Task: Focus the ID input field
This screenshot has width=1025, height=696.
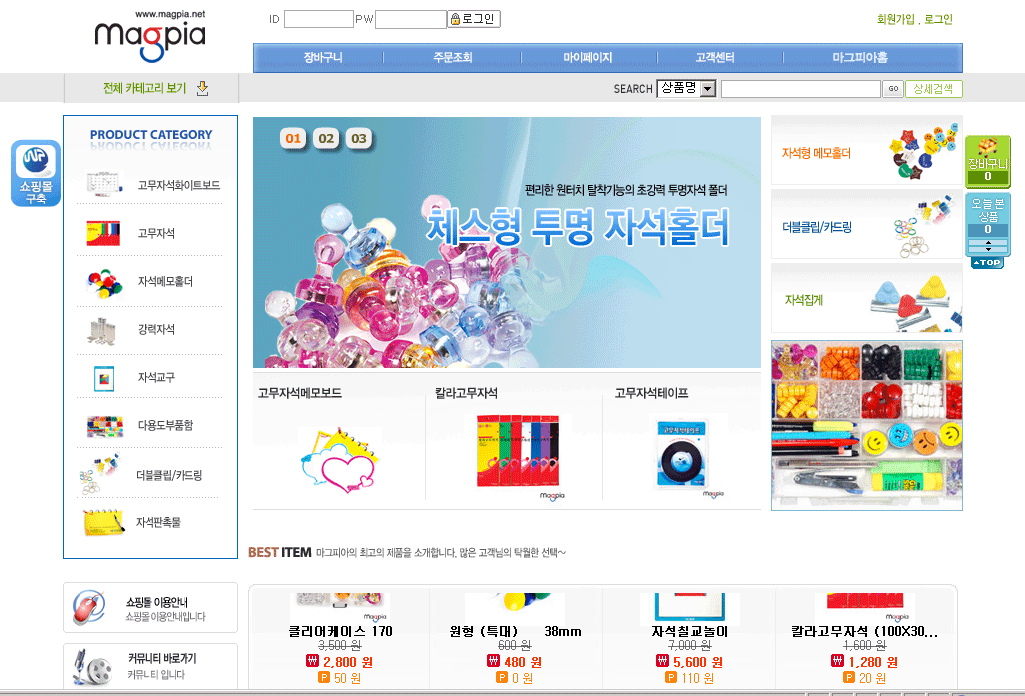Action: click(318, 19)
